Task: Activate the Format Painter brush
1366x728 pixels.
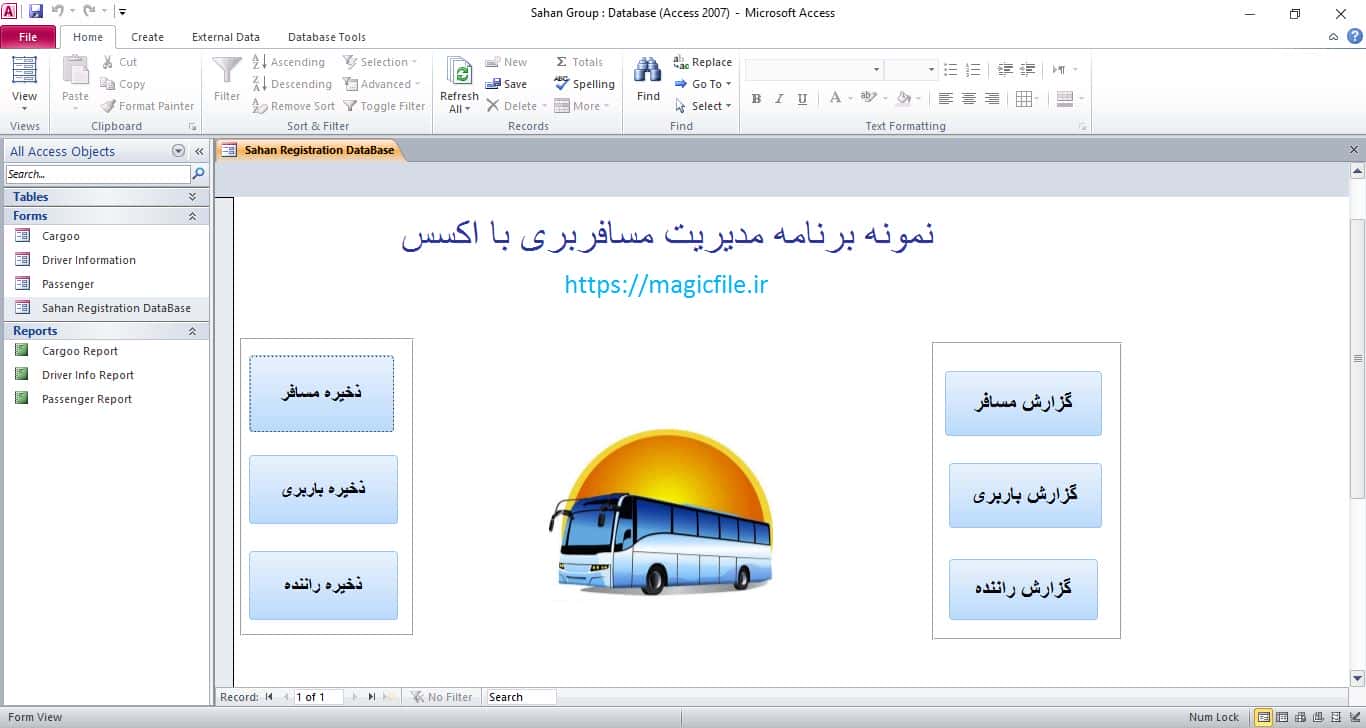Action: [148, 106]
